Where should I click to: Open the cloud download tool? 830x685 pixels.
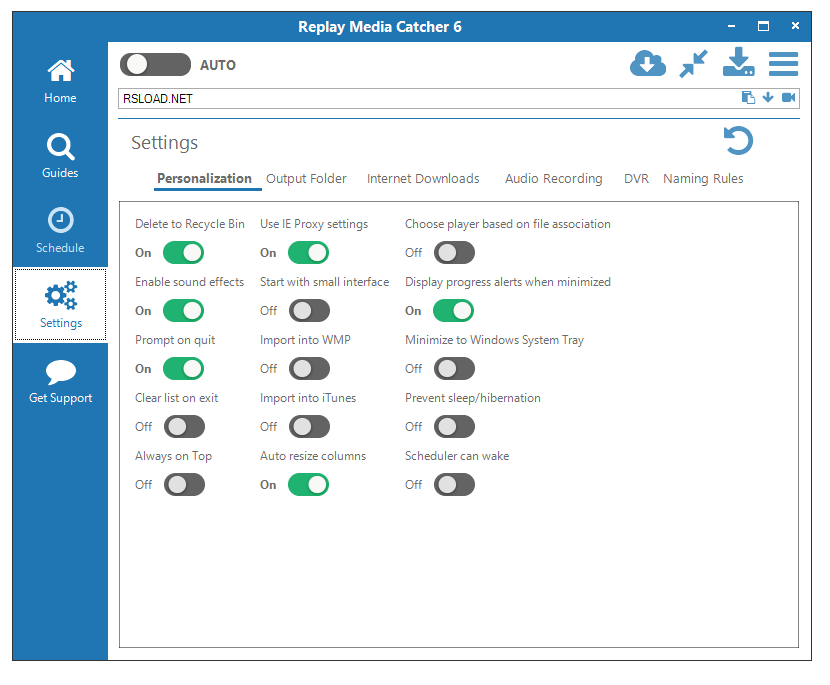[x=648, y=63]
